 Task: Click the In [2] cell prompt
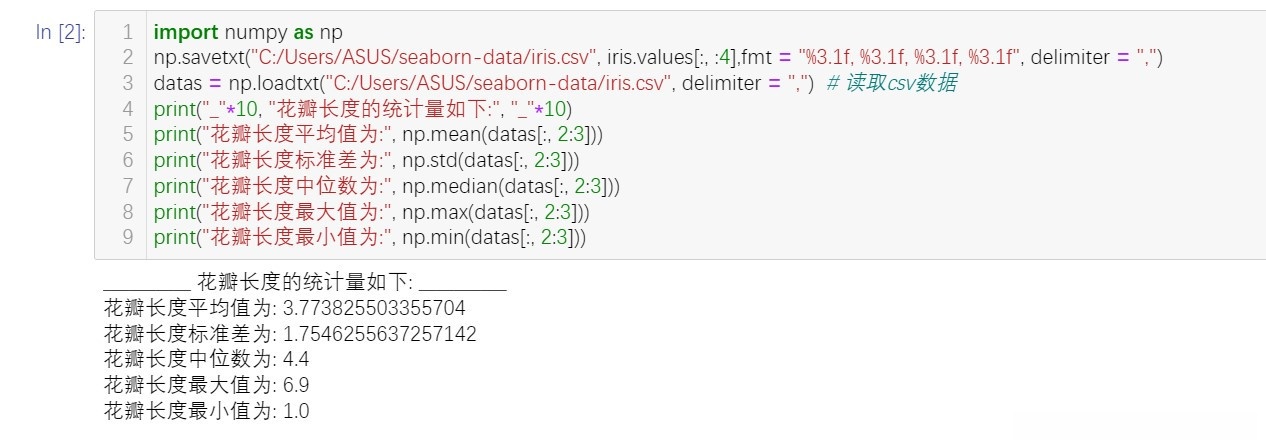[60, 32]
